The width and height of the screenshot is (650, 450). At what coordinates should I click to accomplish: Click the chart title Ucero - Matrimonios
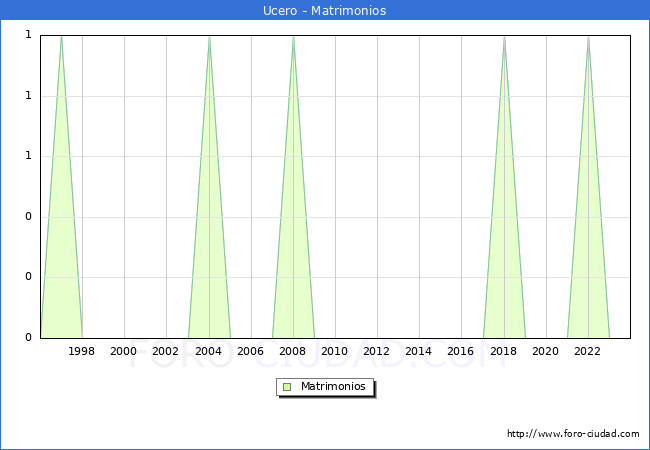pyautogui.click(x=325, y=10)
